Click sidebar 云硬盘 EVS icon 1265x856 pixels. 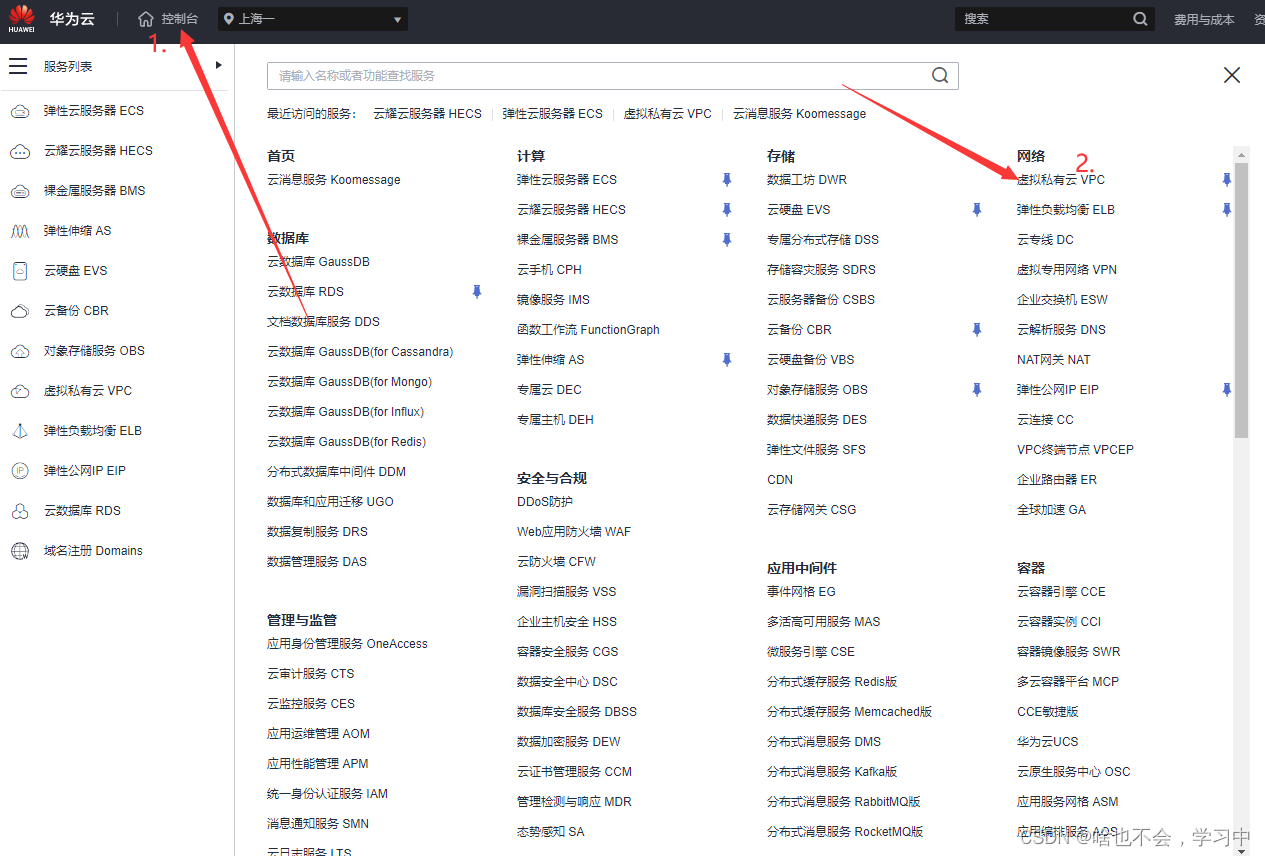(x=20, y=271)
